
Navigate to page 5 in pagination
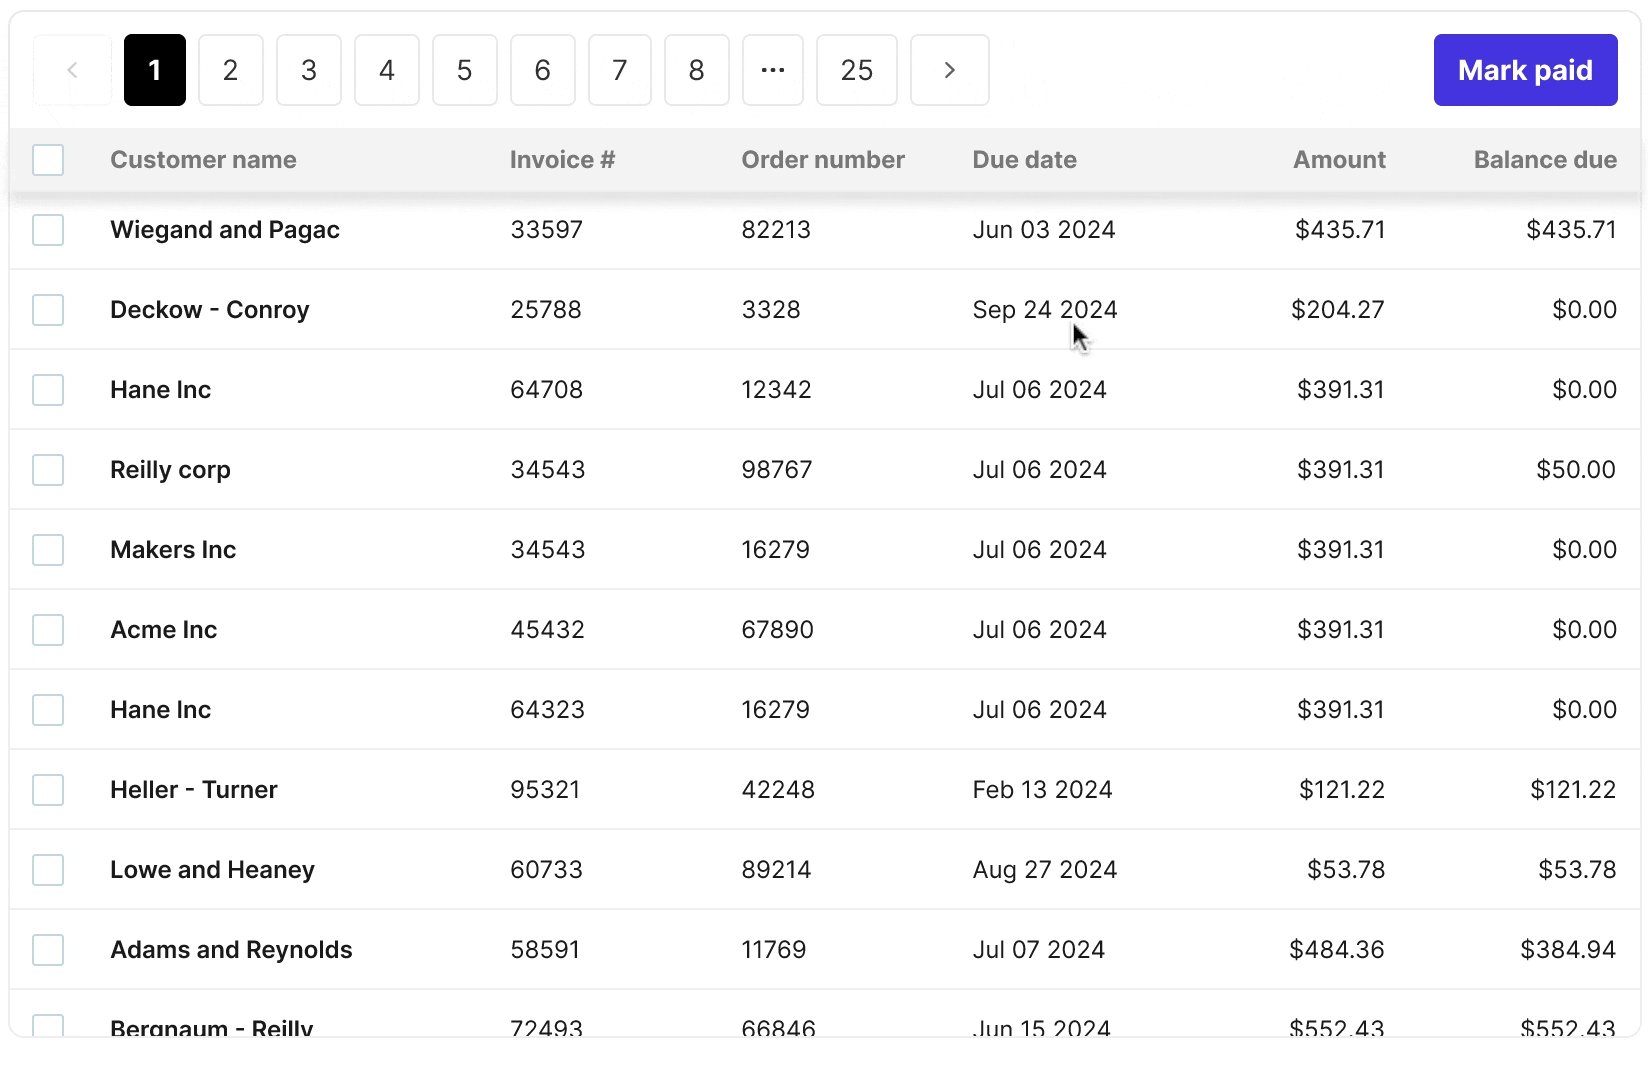coord(464,70)
